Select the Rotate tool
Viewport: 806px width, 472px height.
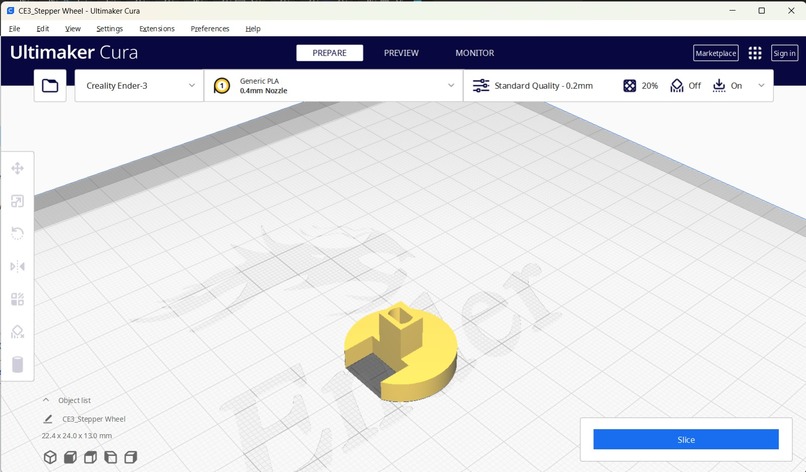pyautogui.click(x=17, y=233)
